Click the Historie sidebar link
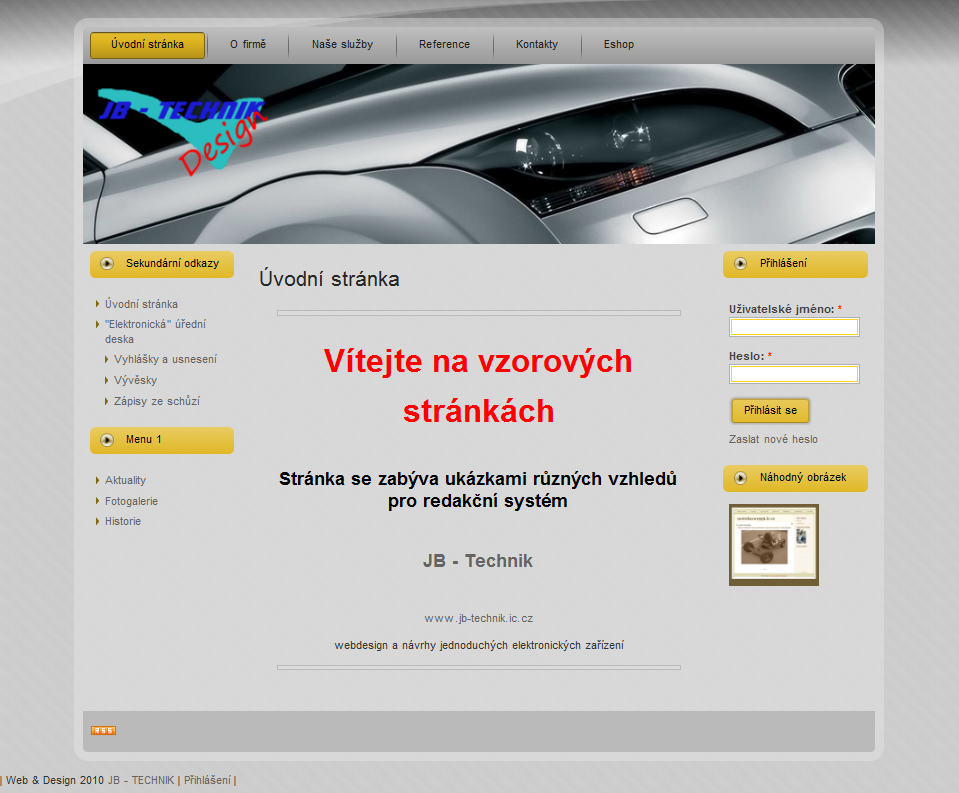959x793 pixels. pos(123,522)
